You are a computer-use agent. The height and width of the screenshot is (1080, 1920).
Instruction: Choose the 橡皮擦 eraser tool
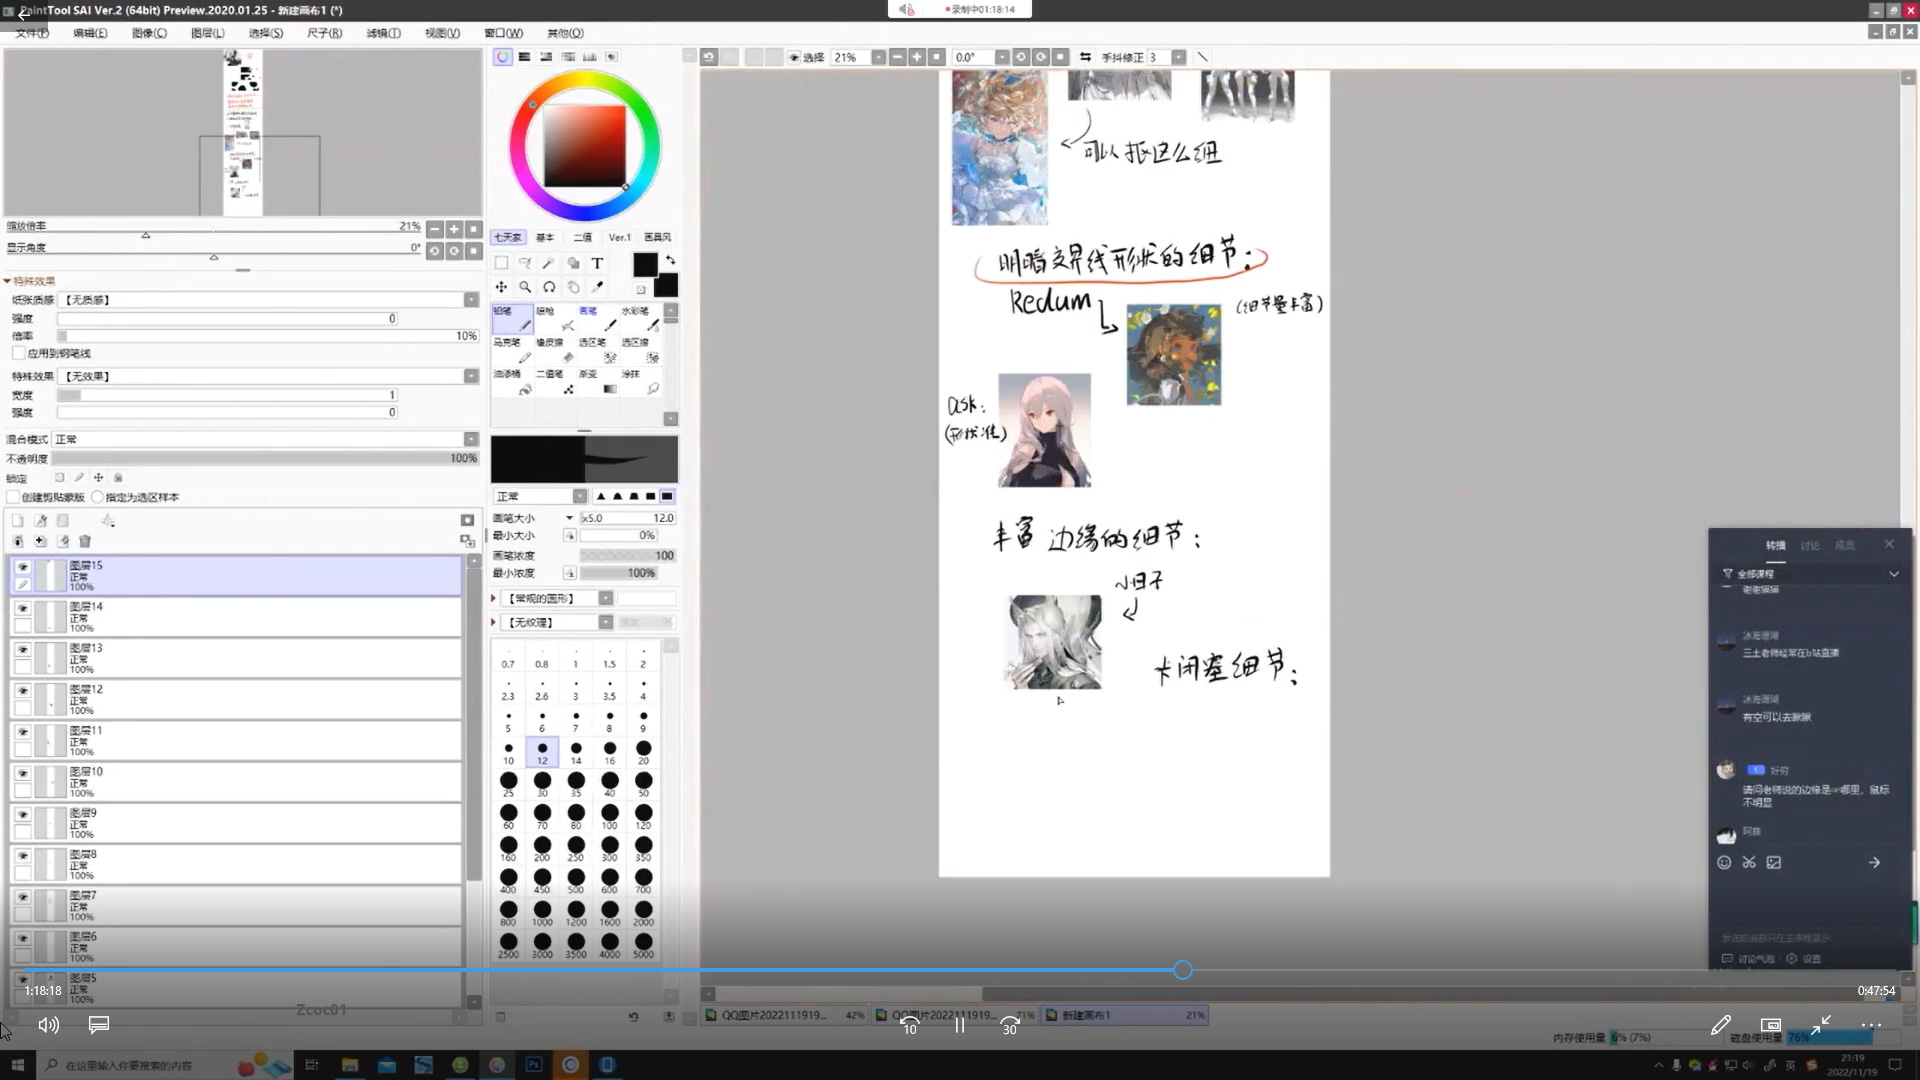tap(555, 350)
